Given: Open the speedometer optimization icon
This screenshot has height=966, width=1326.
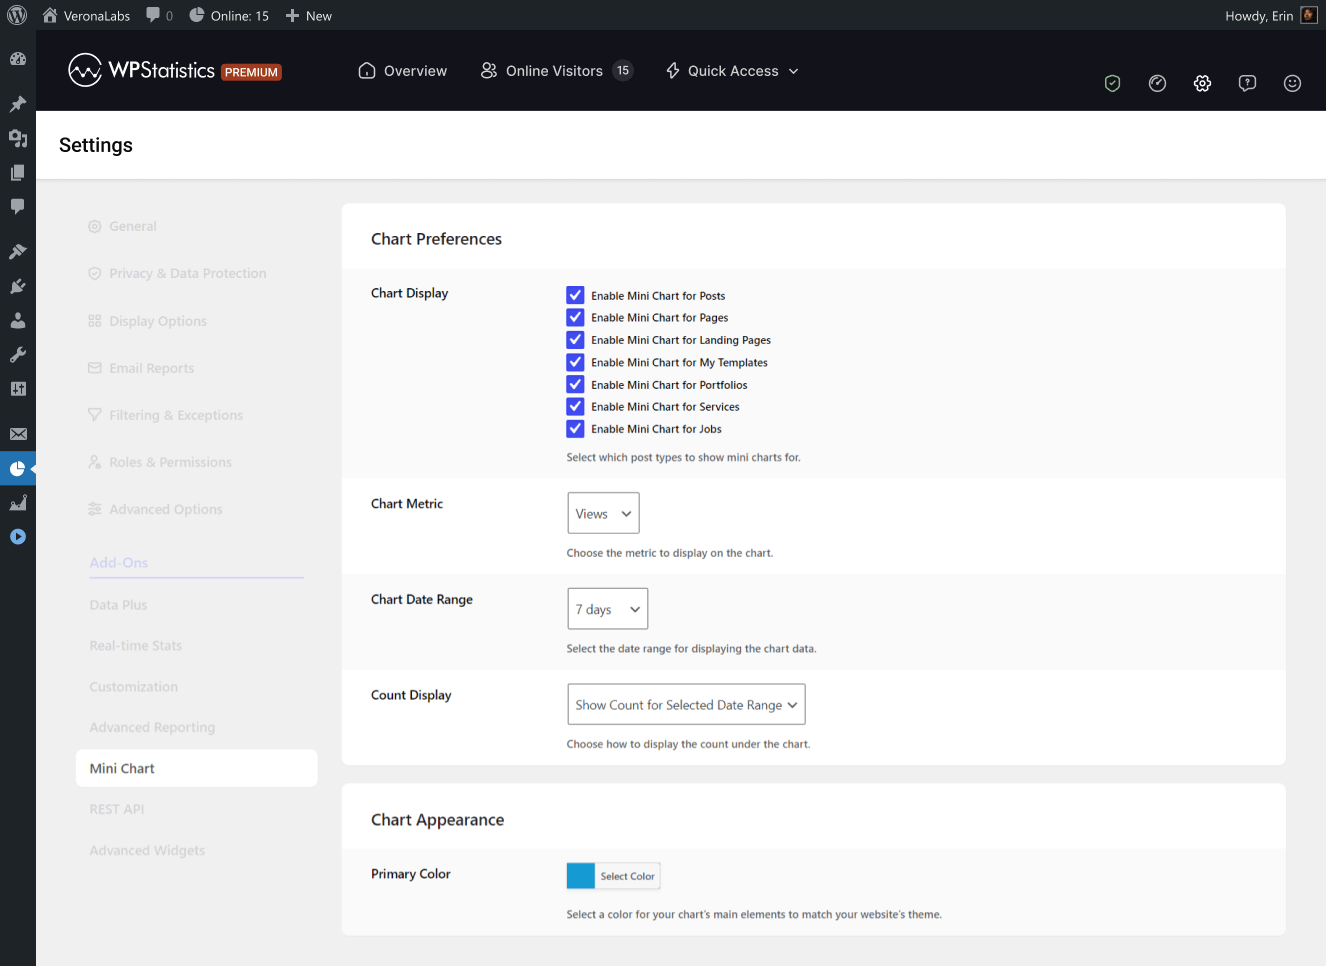Looking at the screenshot, I should tap(1157, 84).
